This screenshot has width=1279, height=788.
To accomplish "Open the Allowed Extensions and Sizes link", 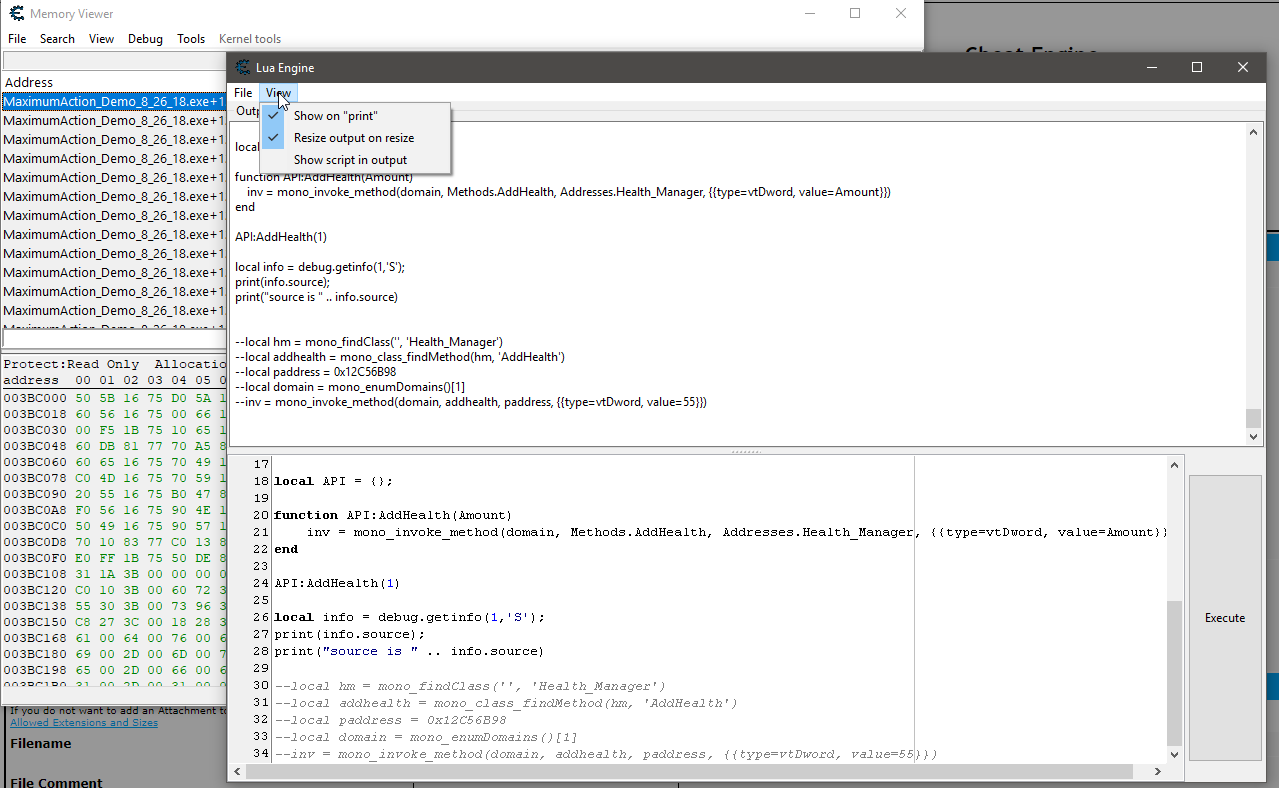I will [84, 723].
